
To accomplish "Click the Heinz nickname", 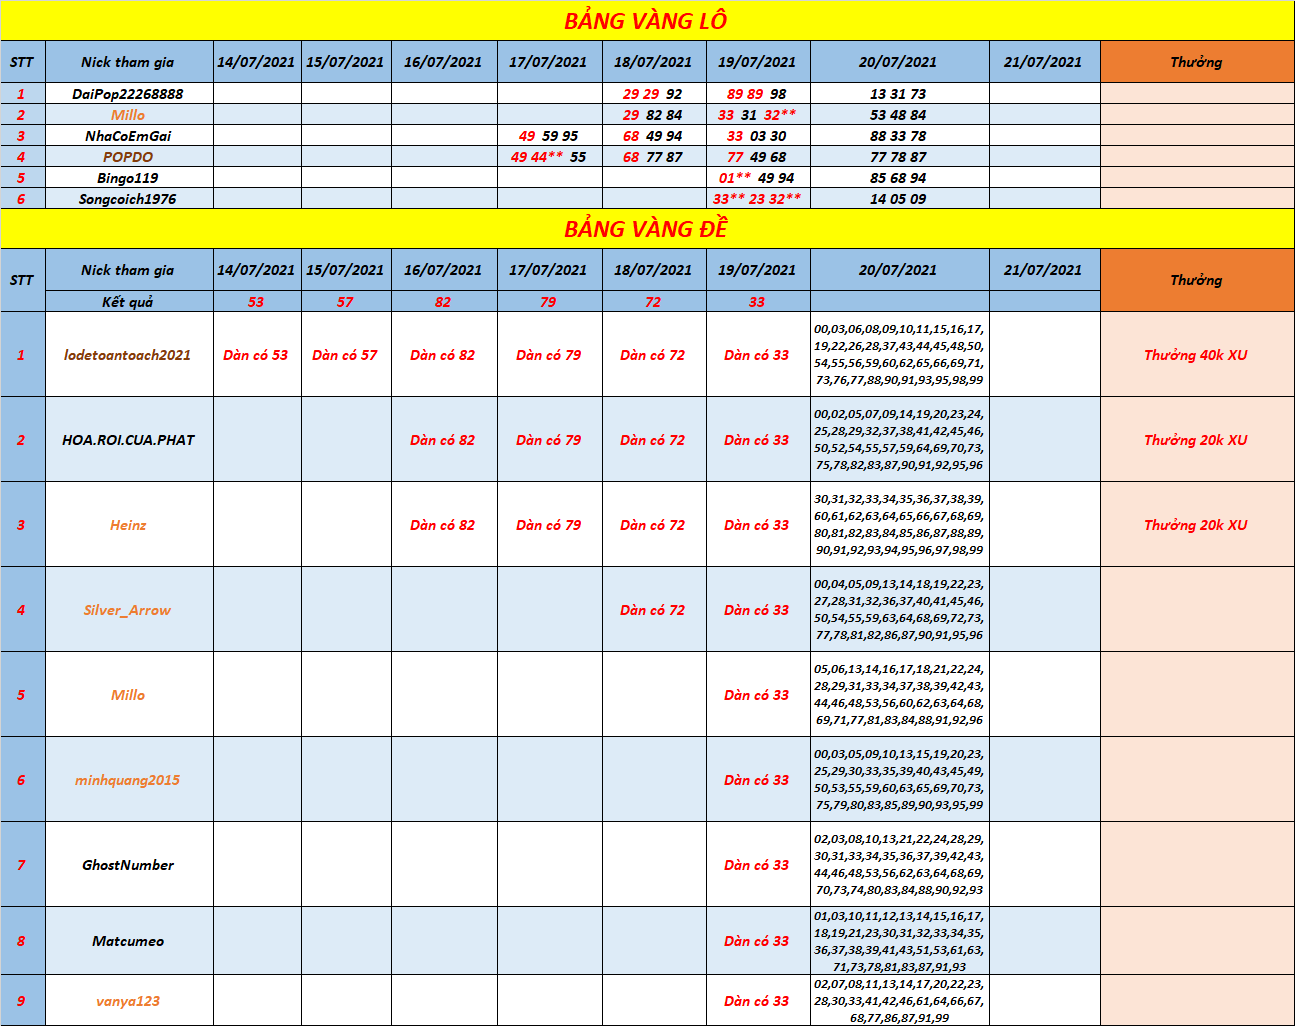I will point(128,525).
